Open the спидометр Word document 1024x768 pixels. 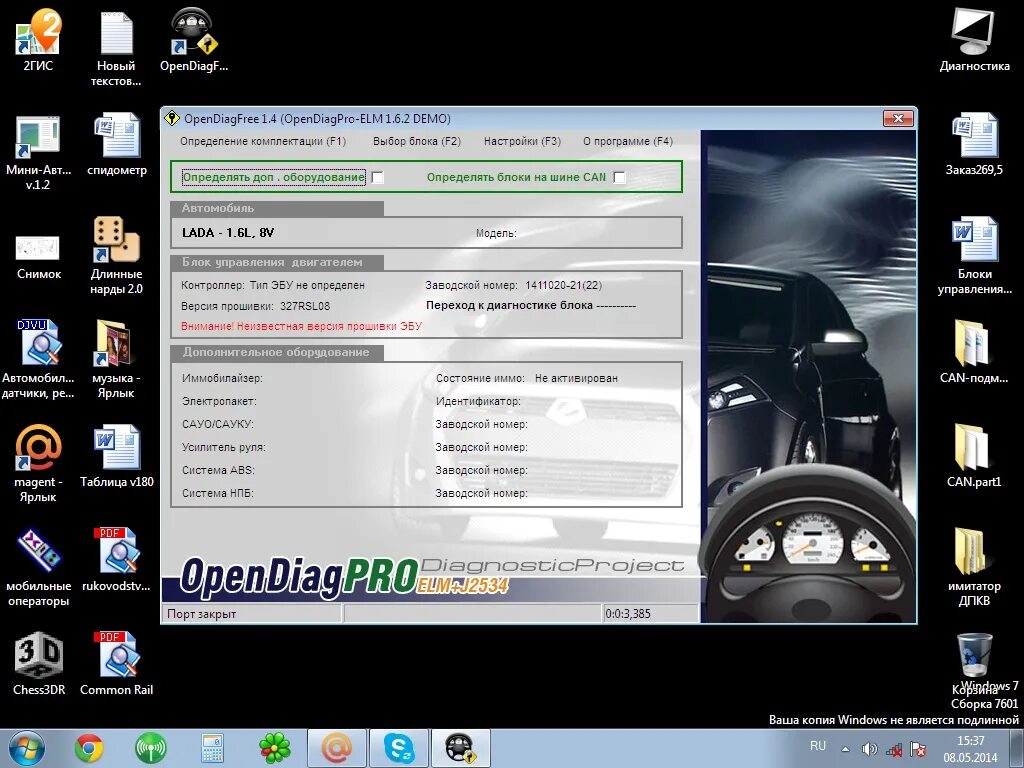pyautogui.click(x=117, y=144)
